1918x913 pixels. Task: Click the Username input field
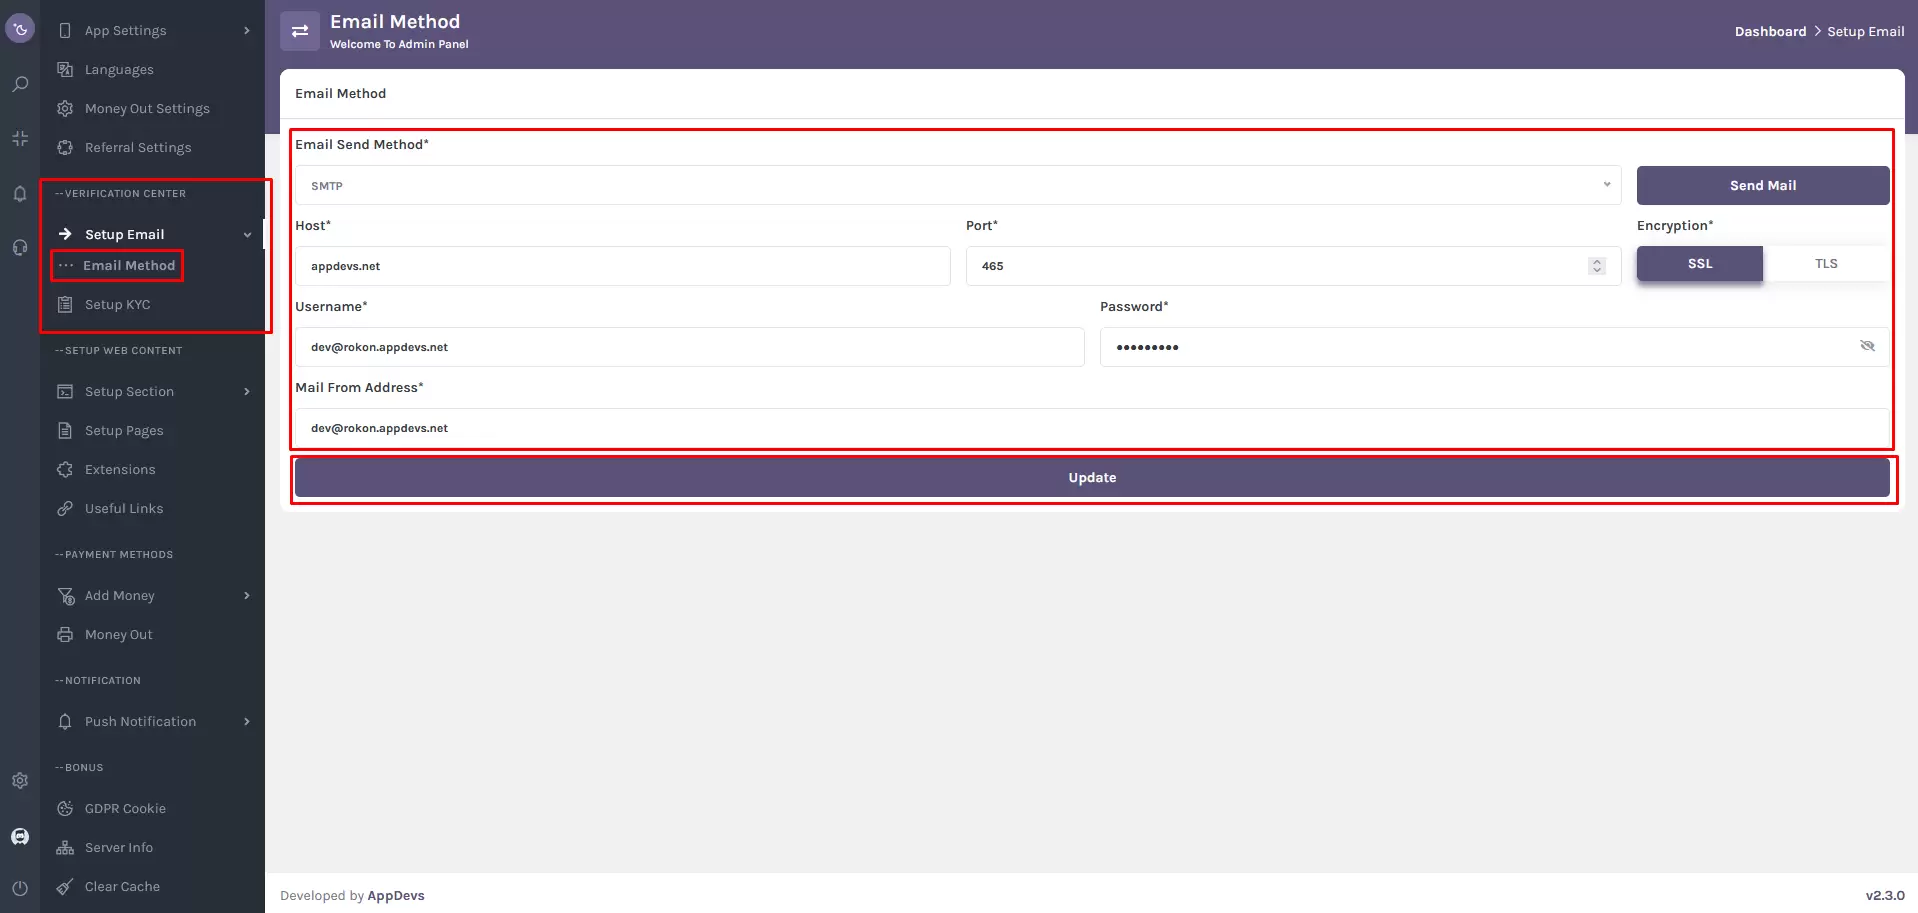point(689,347)
